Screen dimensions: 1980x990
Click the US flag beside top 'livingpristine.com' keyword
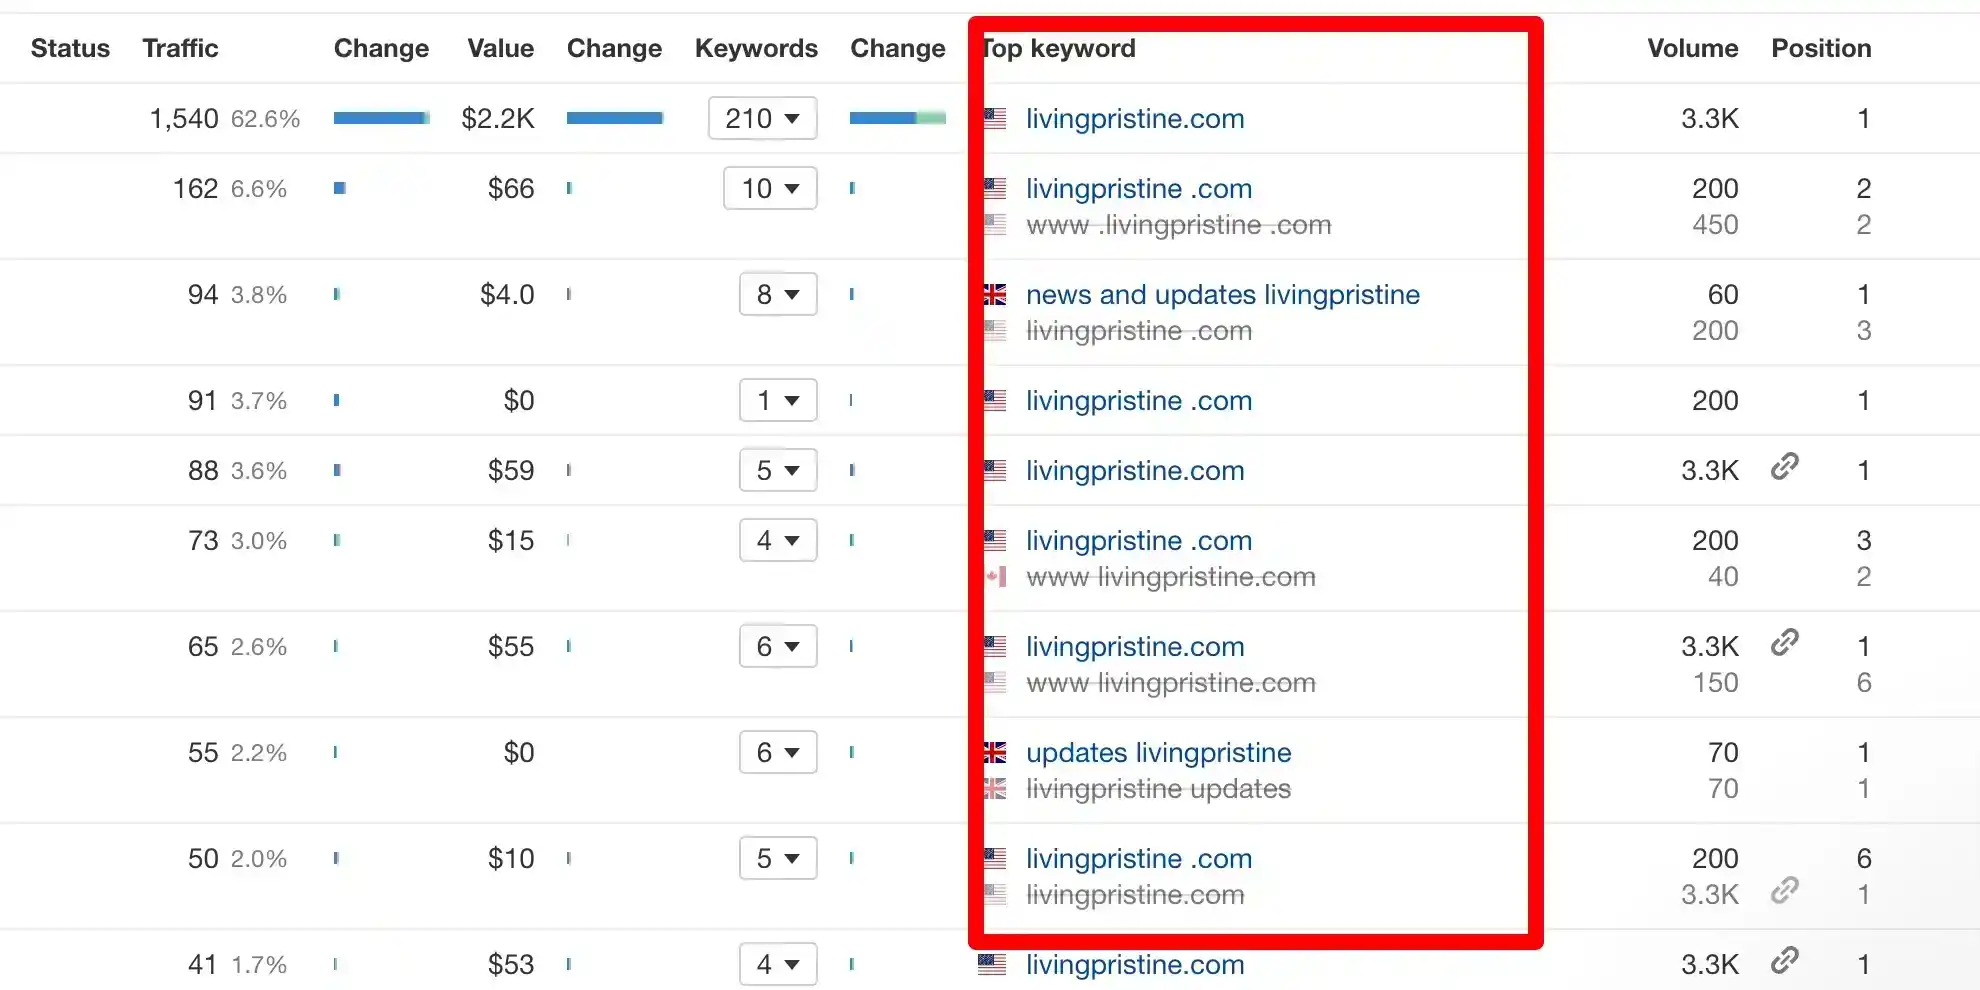click(995, 119)
